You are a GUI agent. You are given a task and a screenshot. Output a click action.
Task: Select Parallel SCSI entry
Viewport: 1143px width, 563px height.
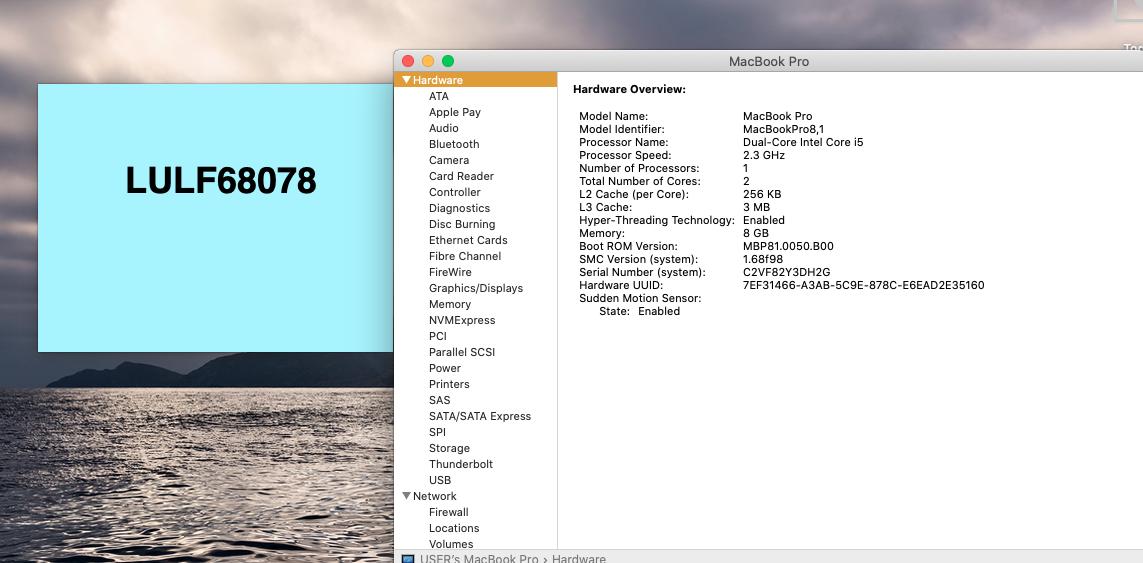462,352
